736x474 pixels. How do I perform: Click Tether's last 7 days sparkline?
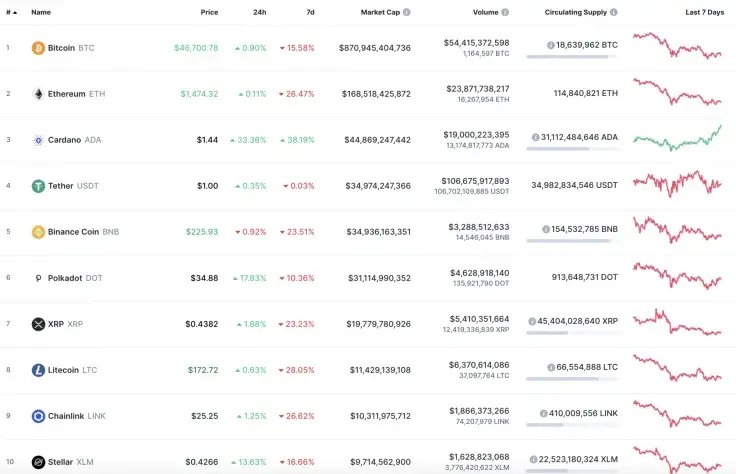point(678,185)
